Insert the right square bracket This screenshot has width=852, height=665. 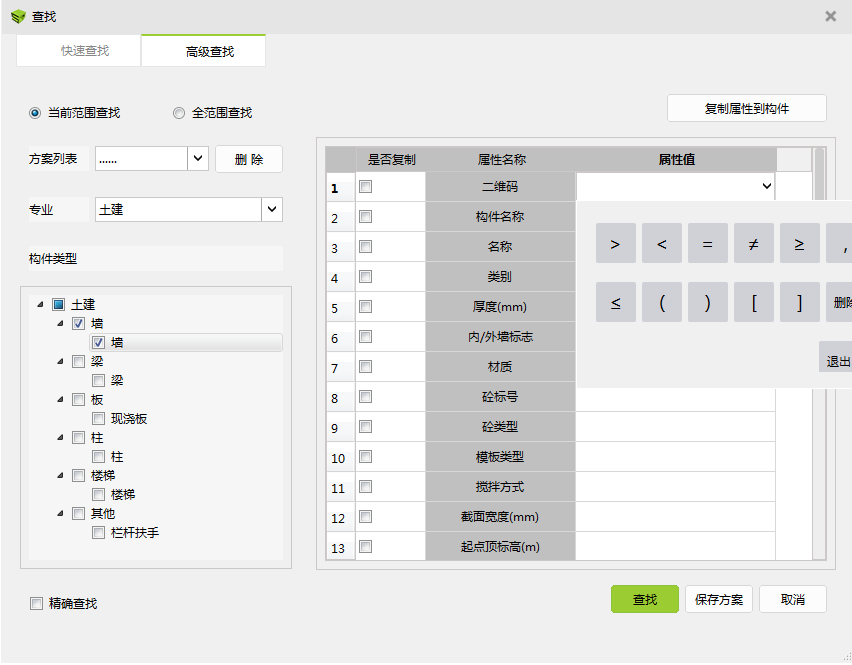800,302
